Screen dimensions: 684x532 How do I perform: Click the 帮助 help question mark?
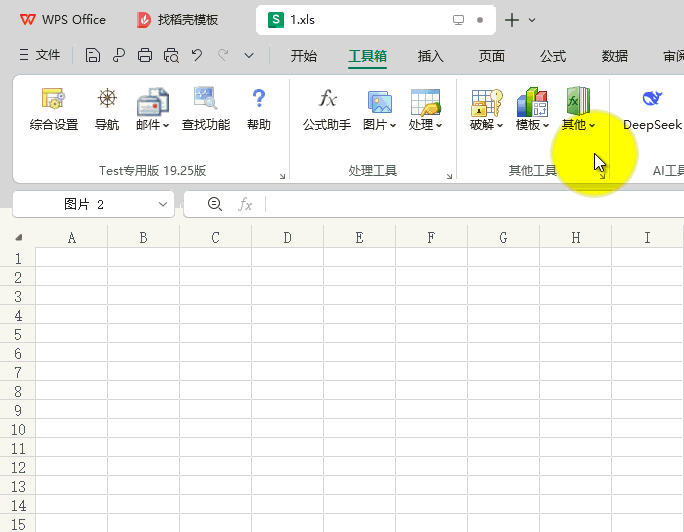(x=259, y=109)
